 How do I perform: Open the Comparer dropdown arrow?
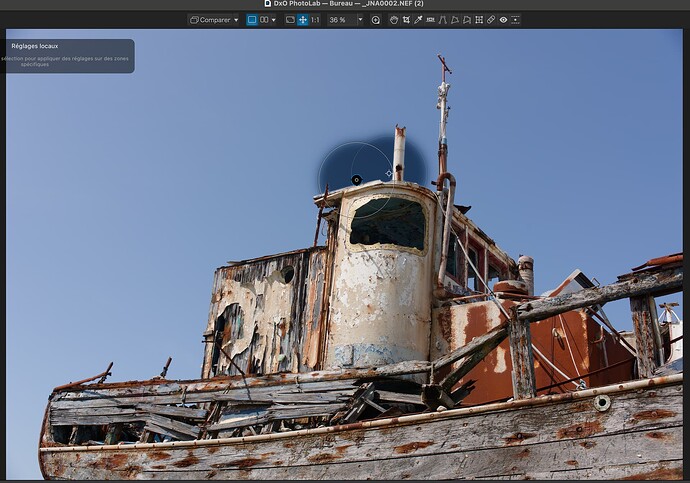click(x=236, y=20)
